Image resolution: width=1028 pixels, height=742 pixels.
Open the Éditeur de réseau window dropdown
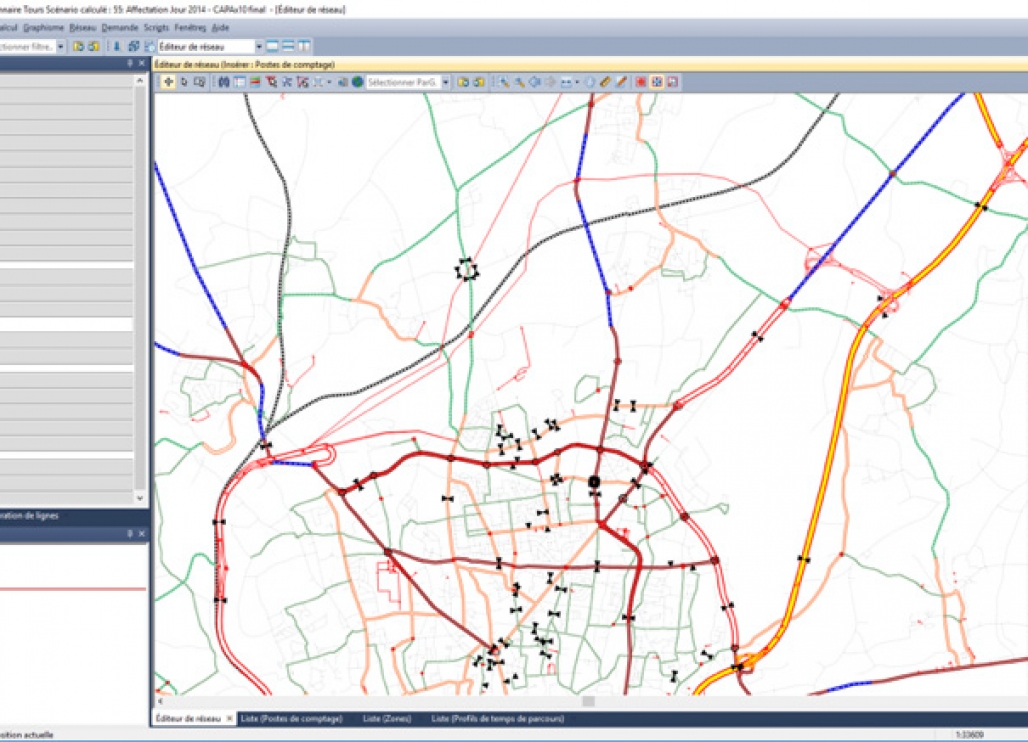(259, 46)
